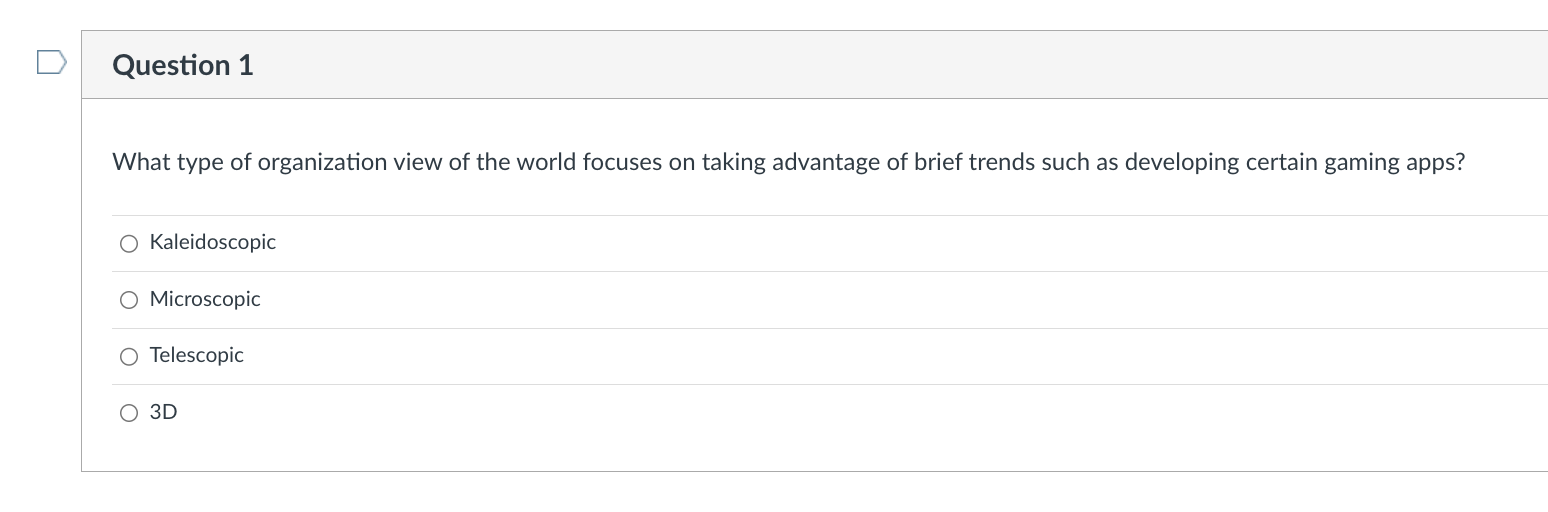This screenshot has height=512, width=1548.
Task: Select the Kaleidoscopic radio button
Action: coord(128,243)
